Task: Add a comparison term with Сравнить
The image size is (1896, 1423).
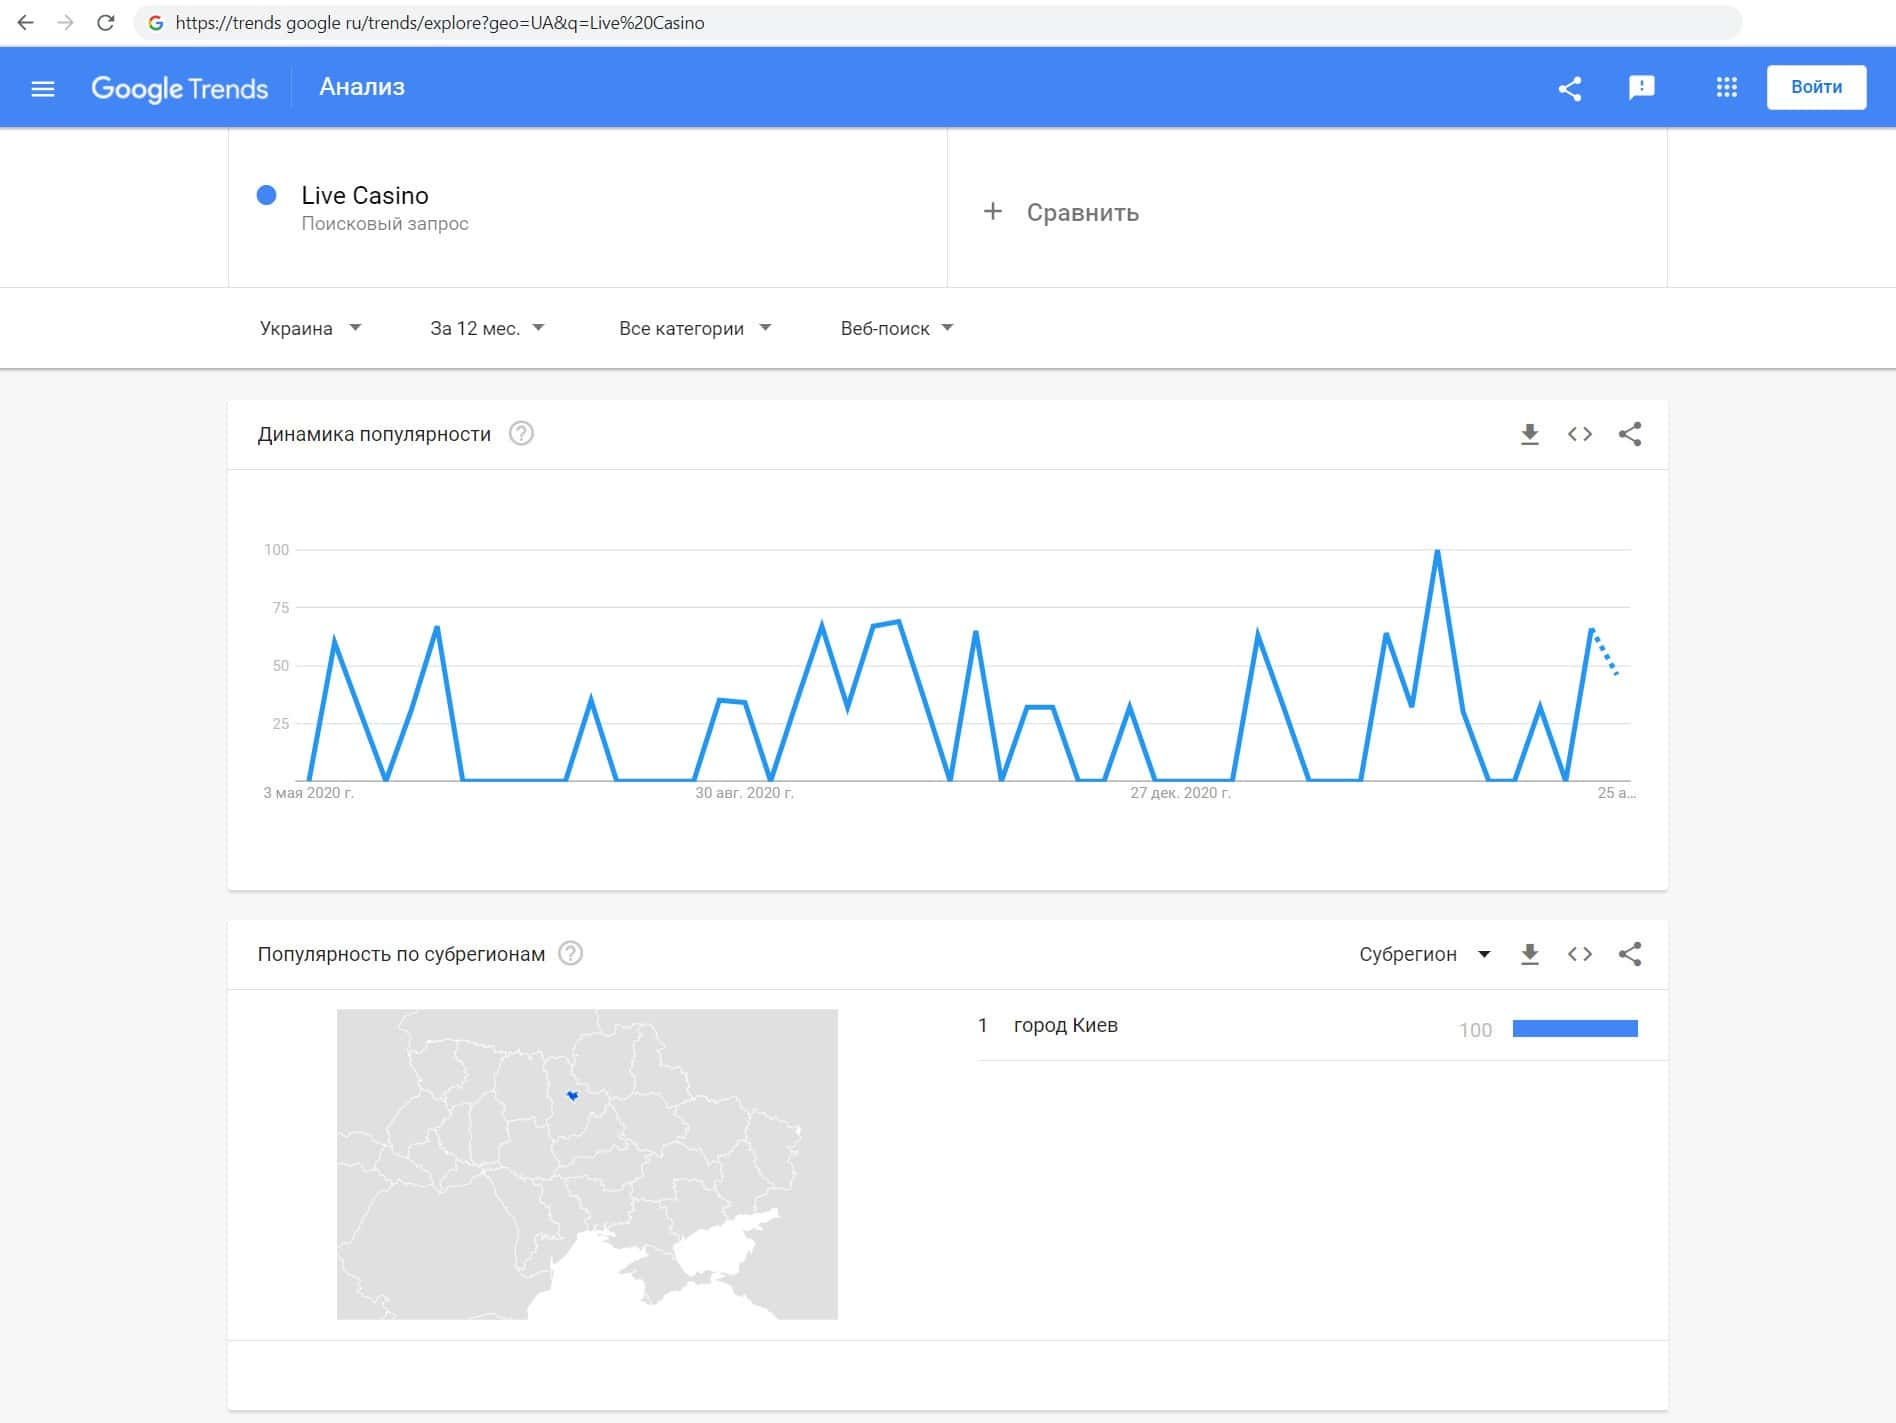Action: click(1083, 212)
